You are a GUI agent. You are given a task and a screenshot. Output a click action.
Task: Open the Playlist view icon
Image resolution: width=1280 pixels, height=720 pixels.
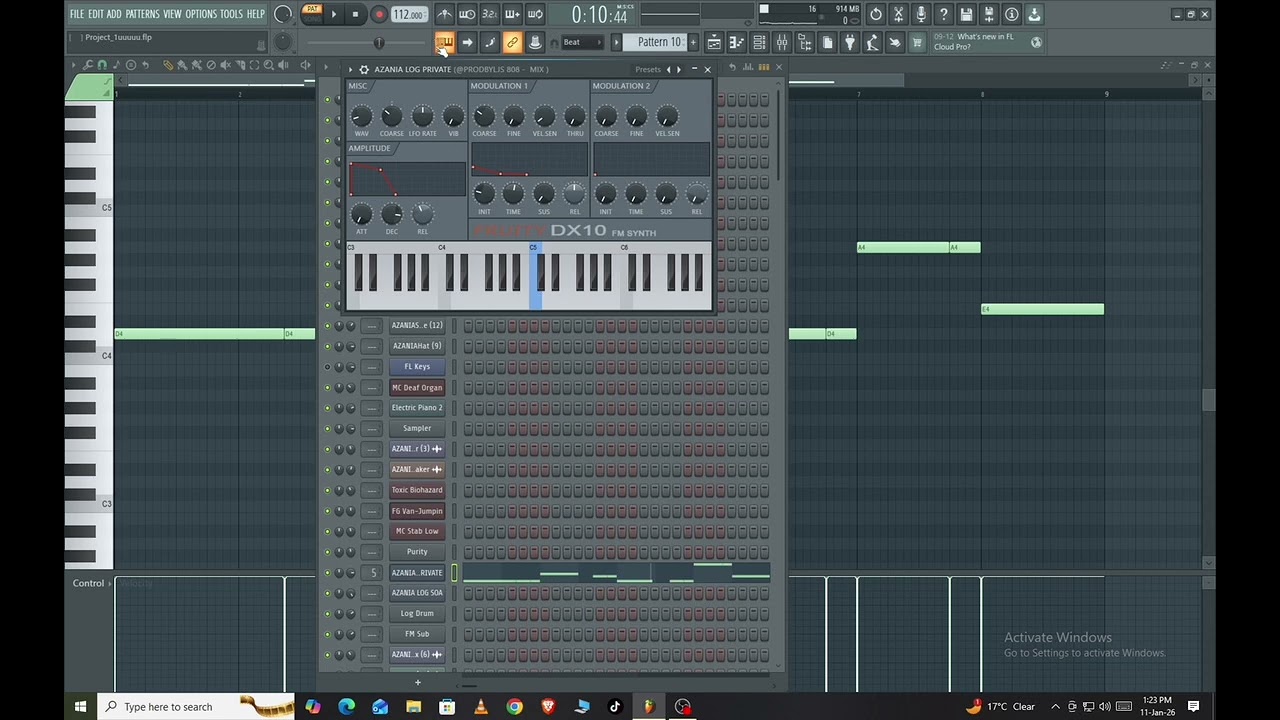[x=714, y=42]
